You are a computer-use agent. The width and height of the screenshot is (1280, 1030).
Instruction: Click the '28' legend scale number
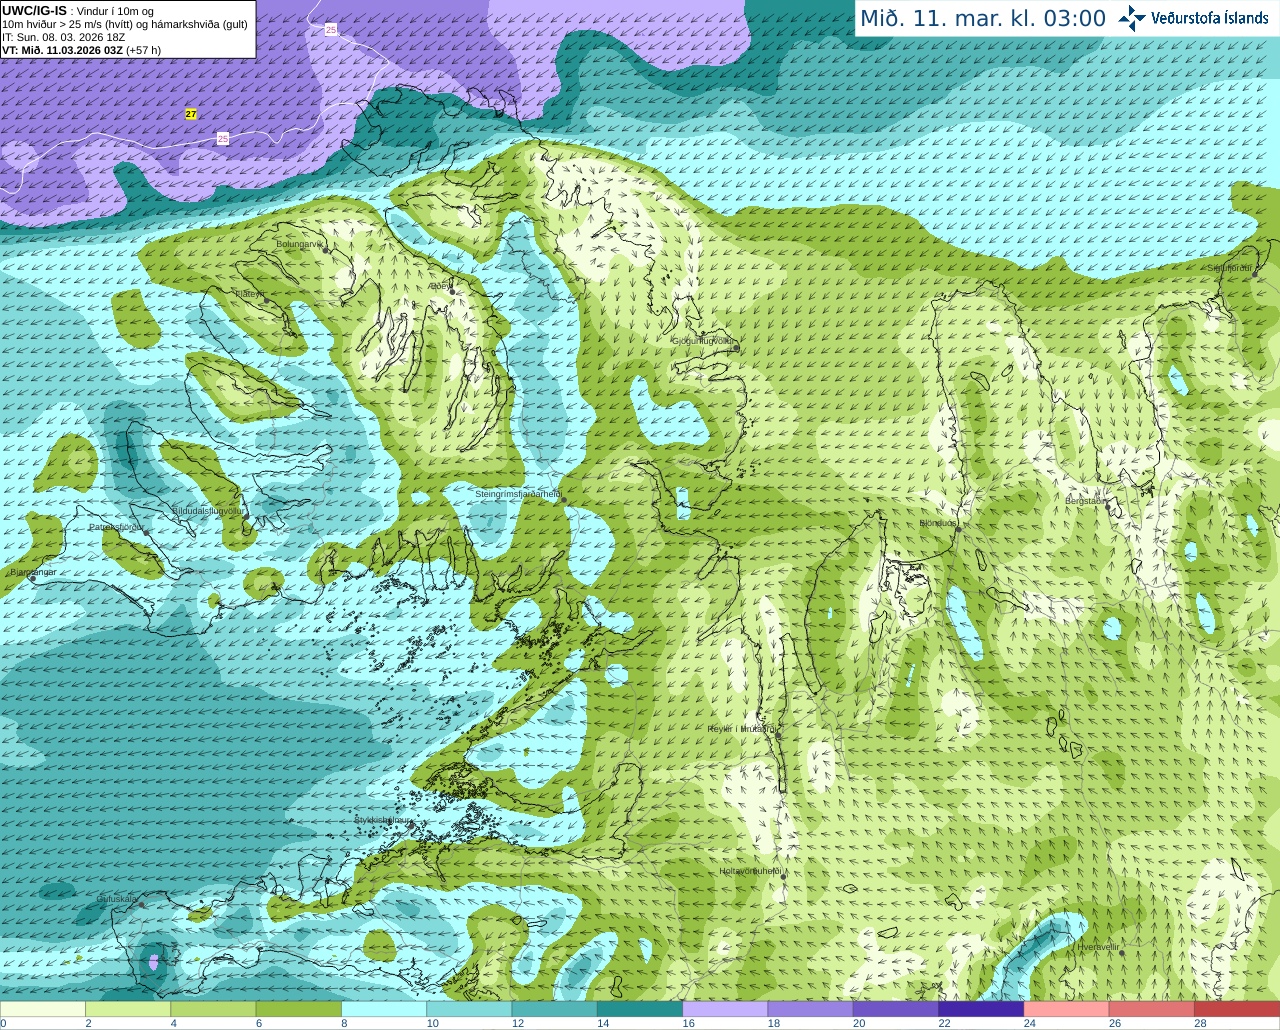[x=1200, y=1023]
